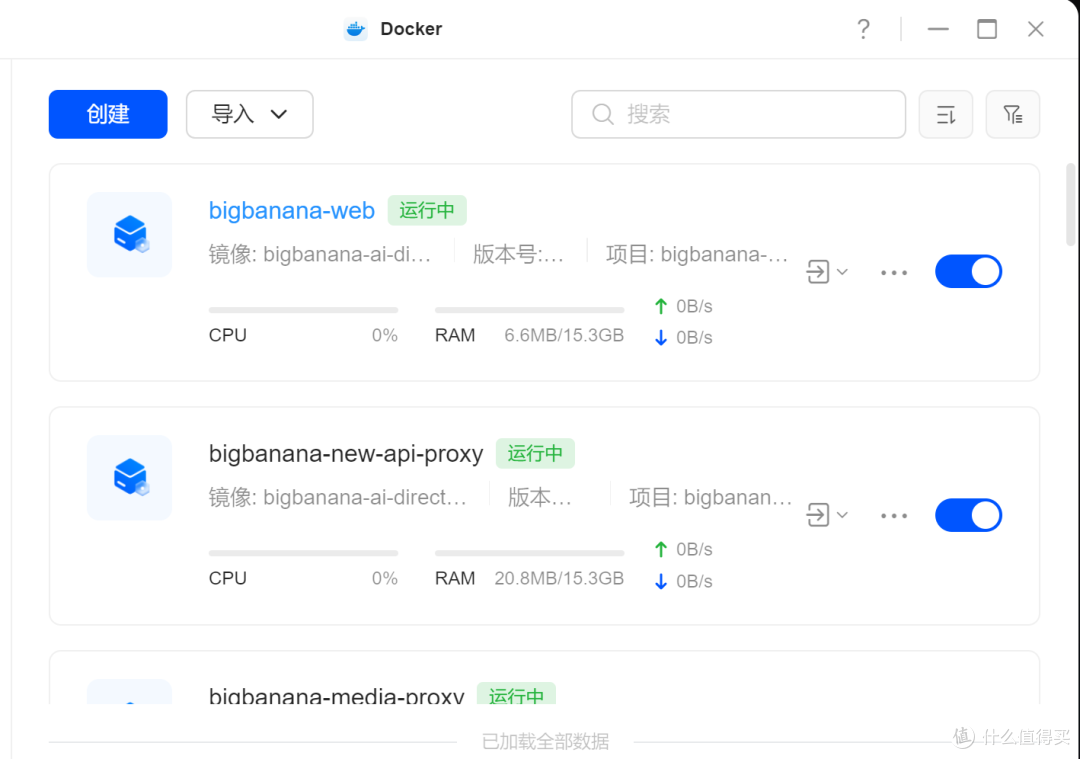Open the filter icon button
The width and height of the screenshot is (1080, 759).
1012,114
